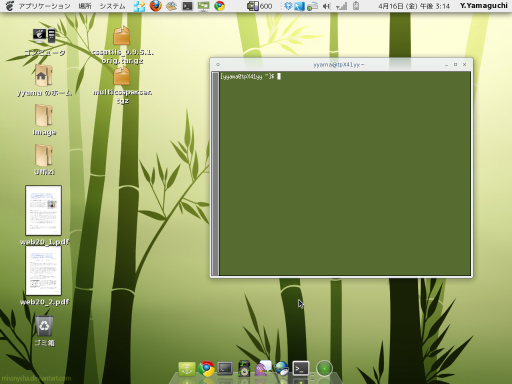Image resolution: width=512 pixels, height=384 pixels.
Task: Launch Firefox from the top panel
Action: (x=155, y=6)
